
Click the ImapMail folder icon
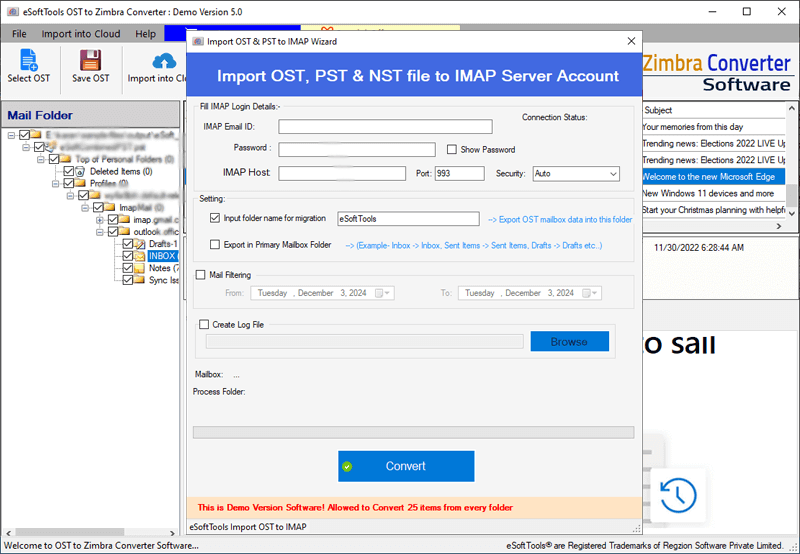point(109,207)
